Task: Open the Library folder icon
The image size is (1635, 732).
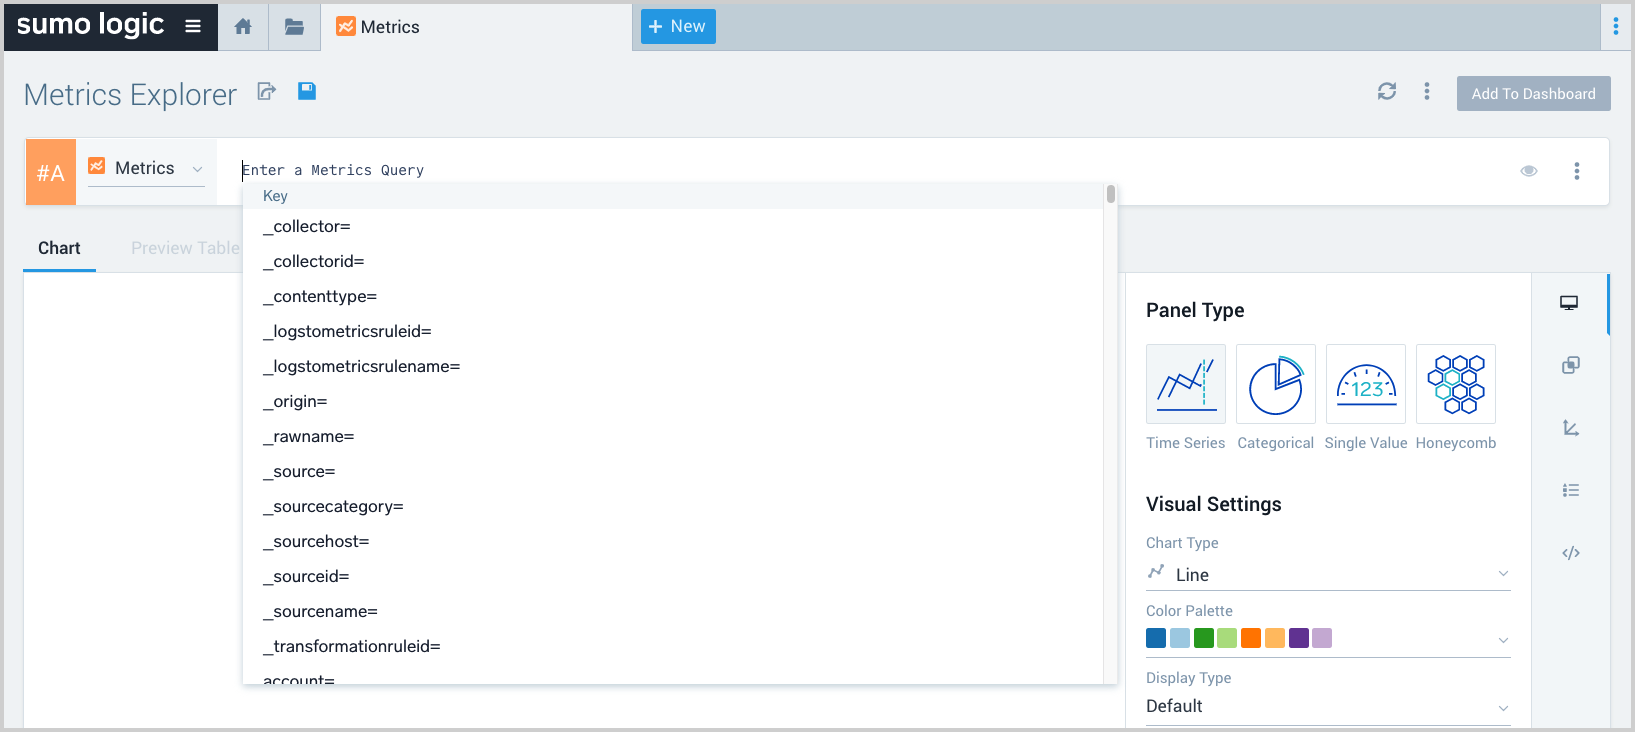Action: [294, 27]
